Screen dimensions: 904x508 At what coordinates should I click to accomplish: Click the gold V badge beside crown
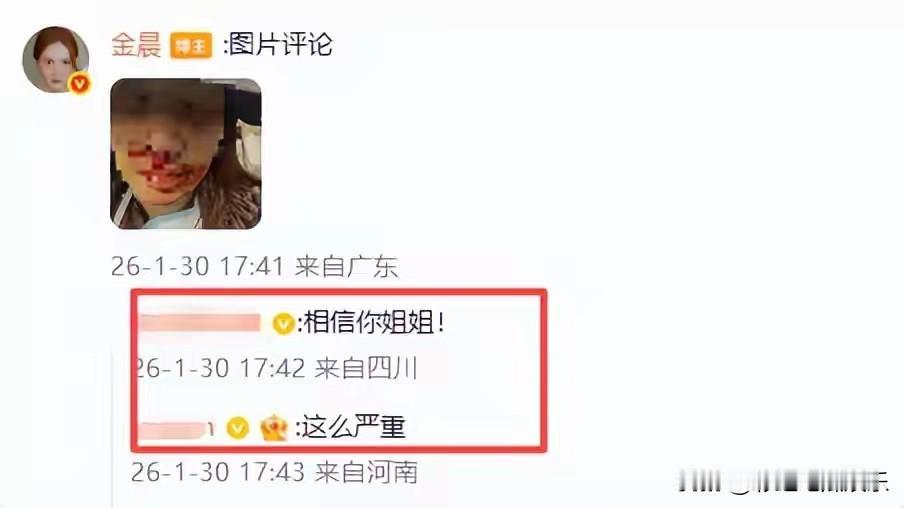tap(238, 428)
